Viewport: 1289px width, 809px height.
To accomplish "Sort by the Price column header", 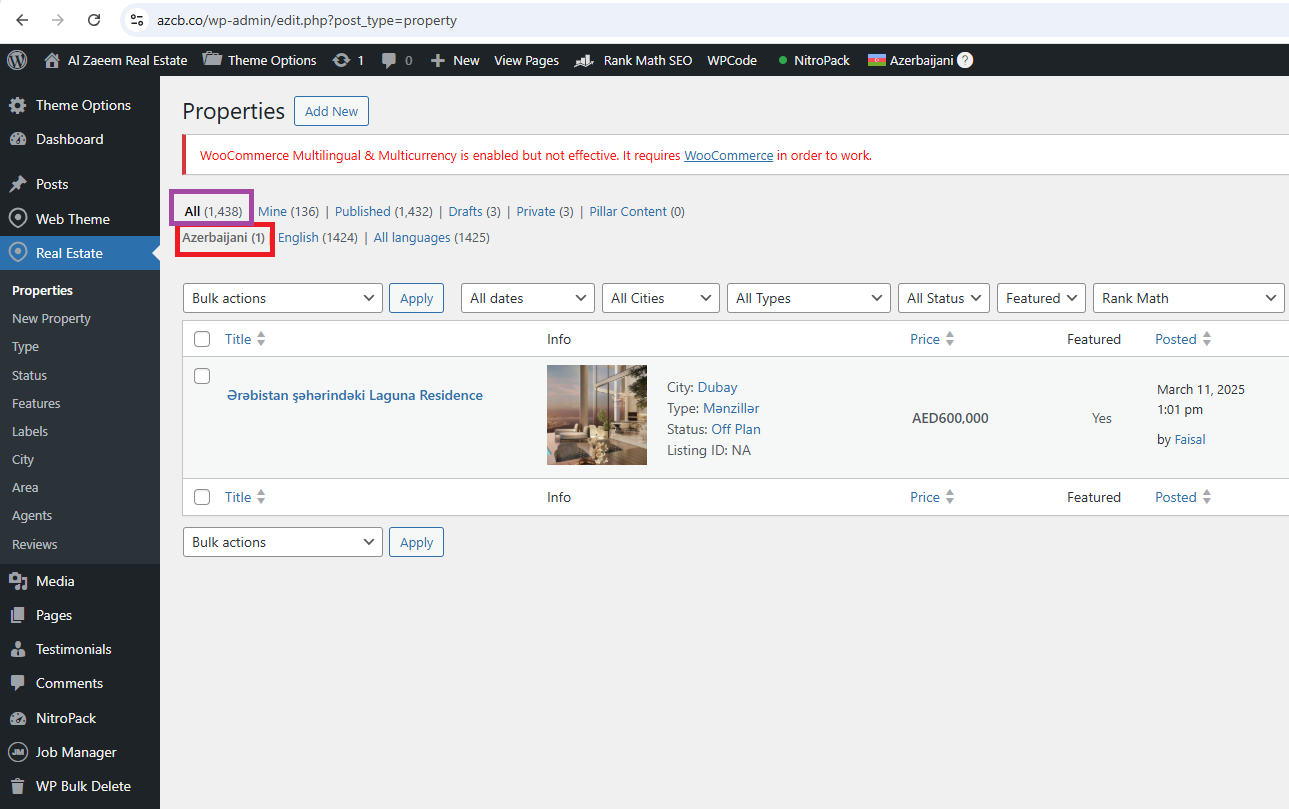I will point(925,339).
